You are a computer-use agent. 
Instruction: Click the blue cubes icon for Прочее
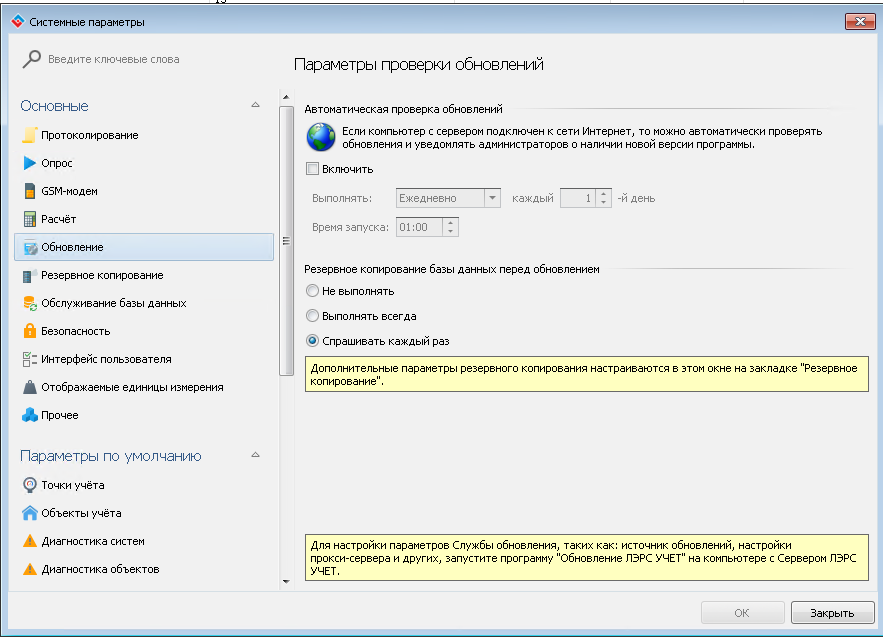coord(30,415)
